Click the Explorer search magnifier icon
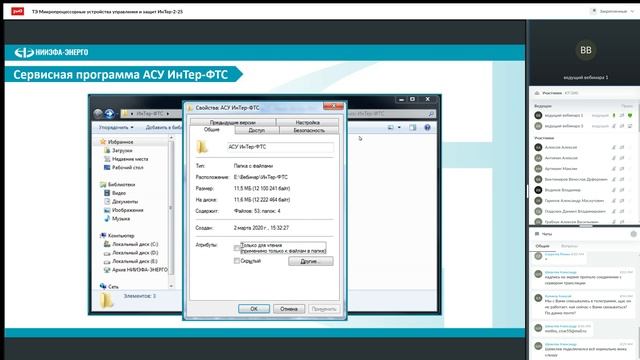640x360 pixels. pyautogui.click(x=431, y=113)
